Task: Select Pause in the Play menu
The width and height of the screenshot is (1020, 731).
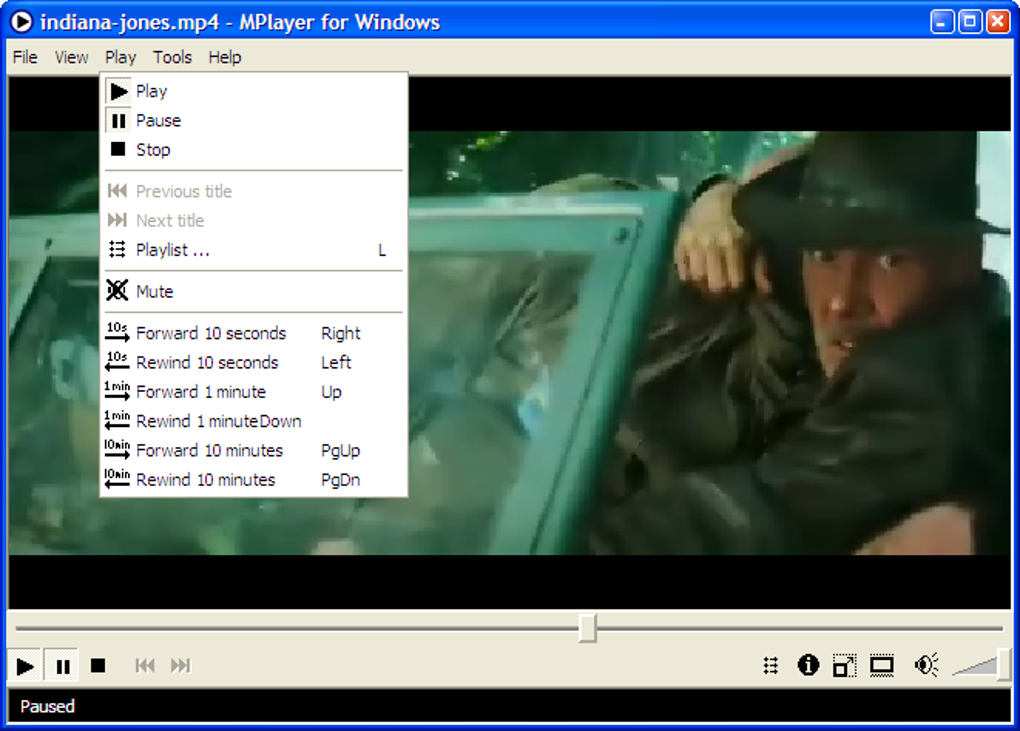Action: (254, 120)
